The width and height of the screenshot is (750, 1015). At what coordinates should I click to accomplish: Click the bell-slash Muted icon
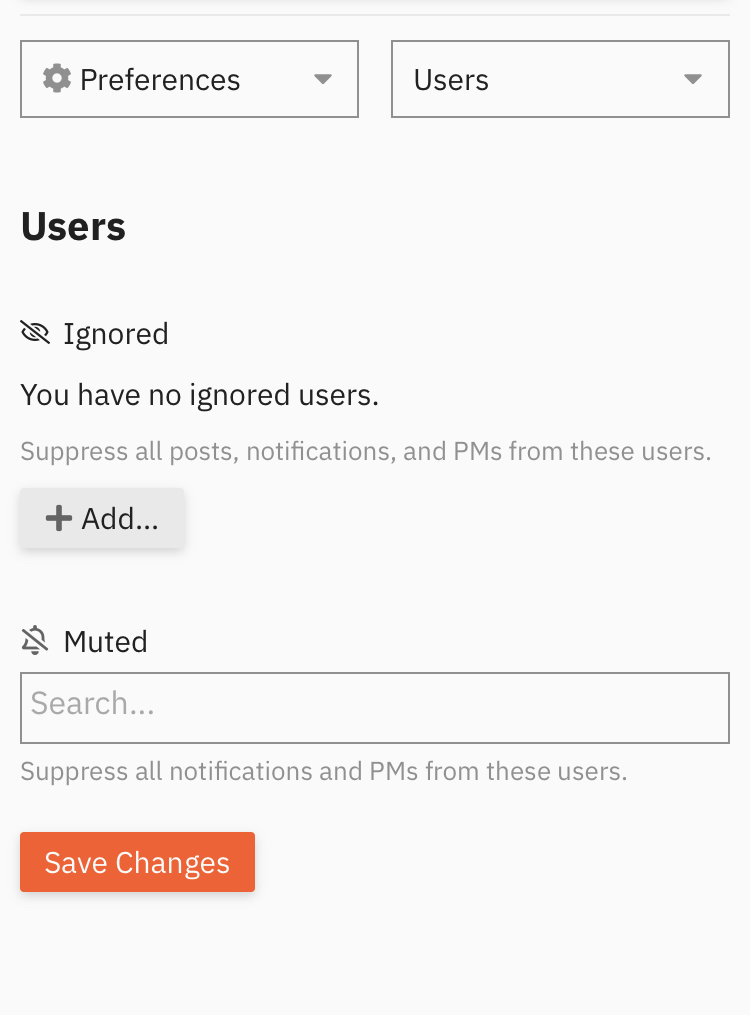click(x=35, y=641)
